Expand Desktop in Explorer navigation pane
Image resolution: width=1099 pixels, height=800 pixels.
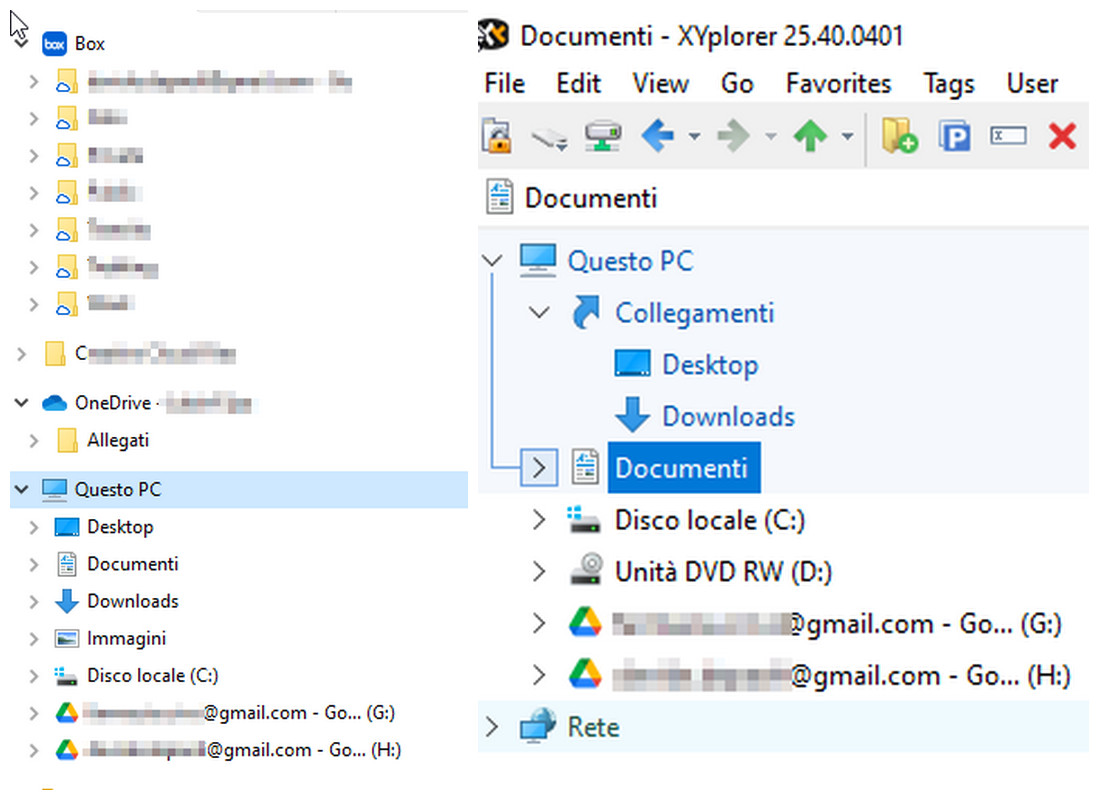coord(33,527)
